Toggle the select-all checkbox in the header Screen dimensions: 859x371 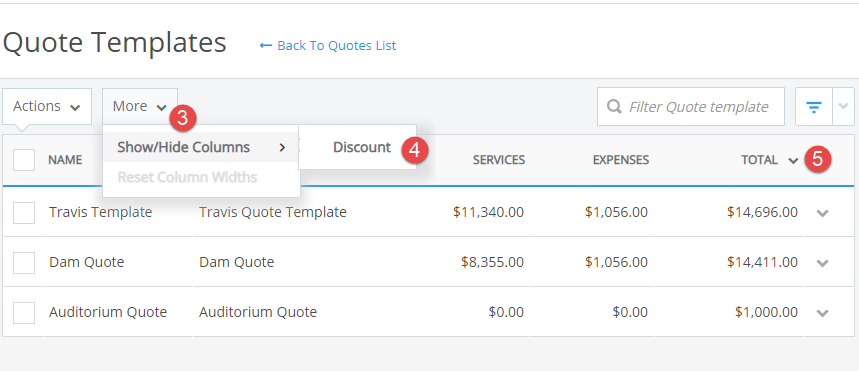tap(24, 160)
